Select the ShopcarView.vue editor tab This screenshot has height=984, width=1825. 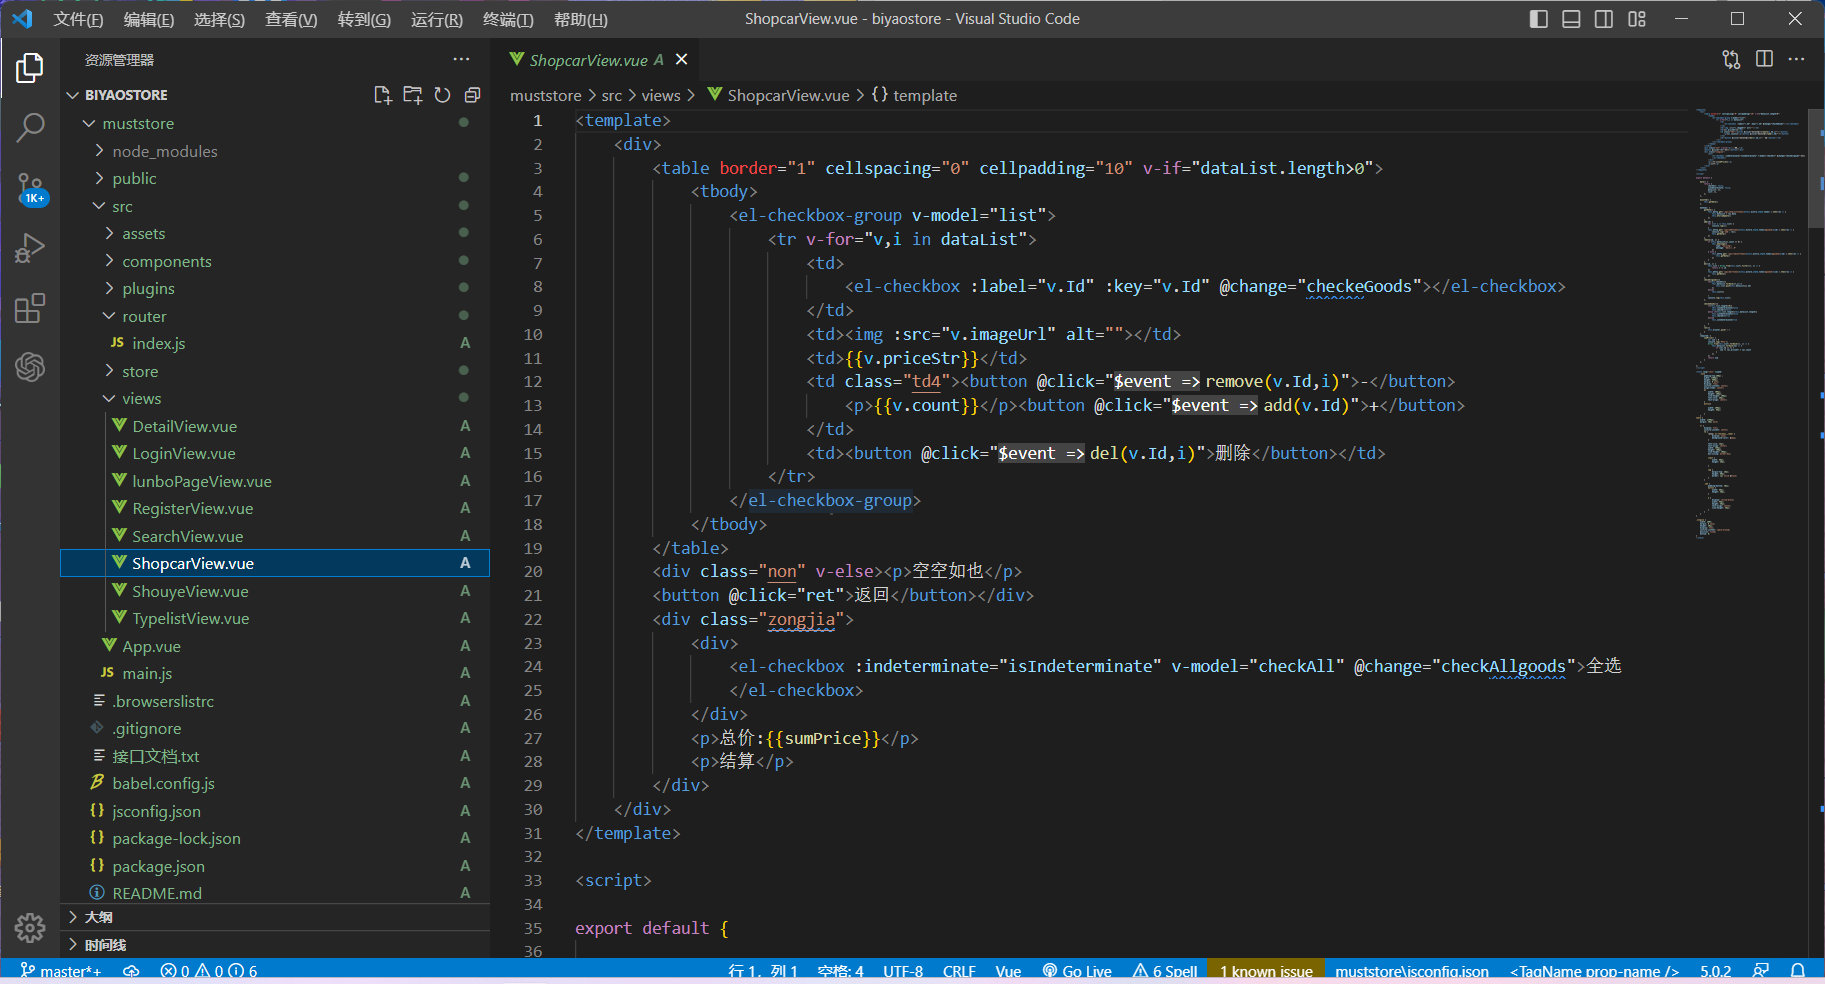click(x=596, y=60)
